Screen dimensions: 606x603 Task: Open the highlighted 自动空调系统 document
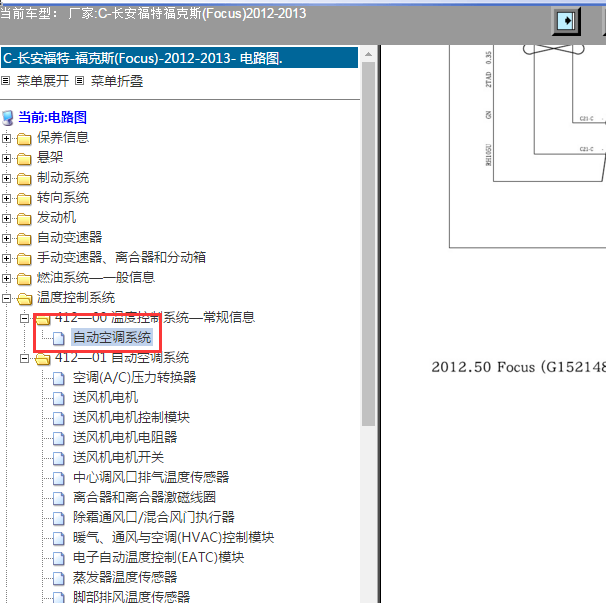(x=112, y=337)
